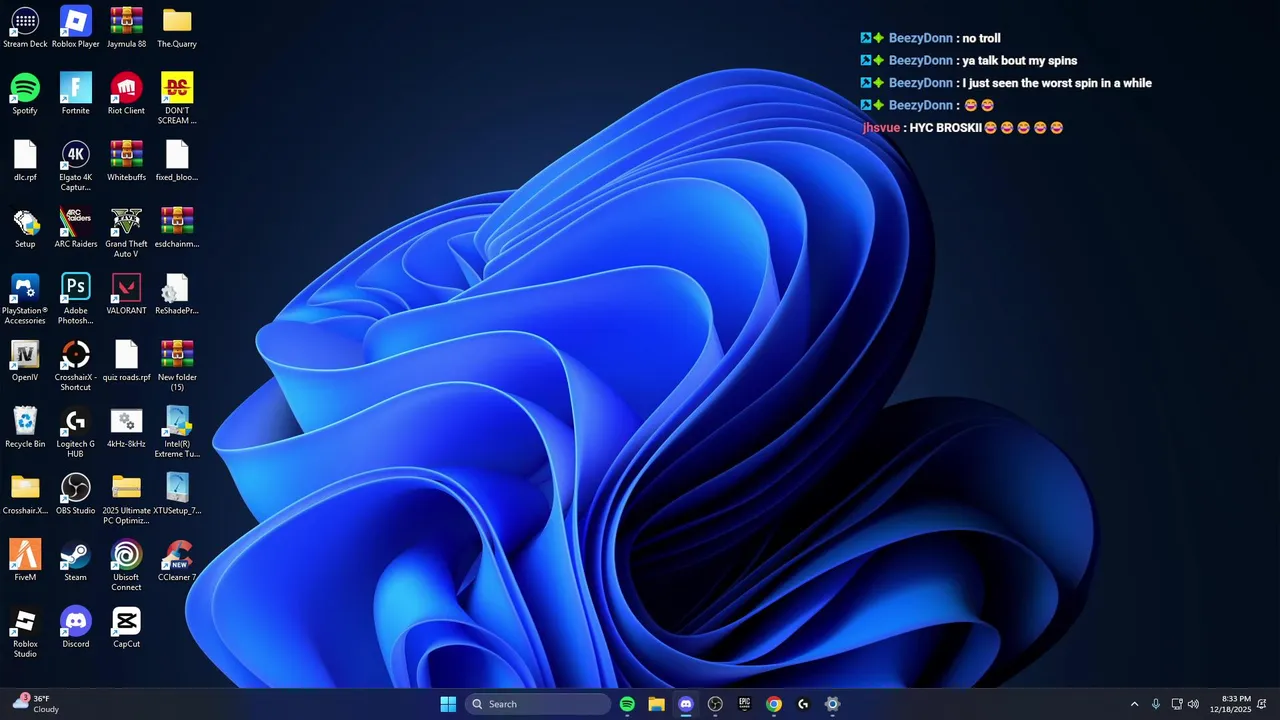Select the Riot Client desktop icon
1280x720 pixels.
pyautogui.click(x=126, y=94)
